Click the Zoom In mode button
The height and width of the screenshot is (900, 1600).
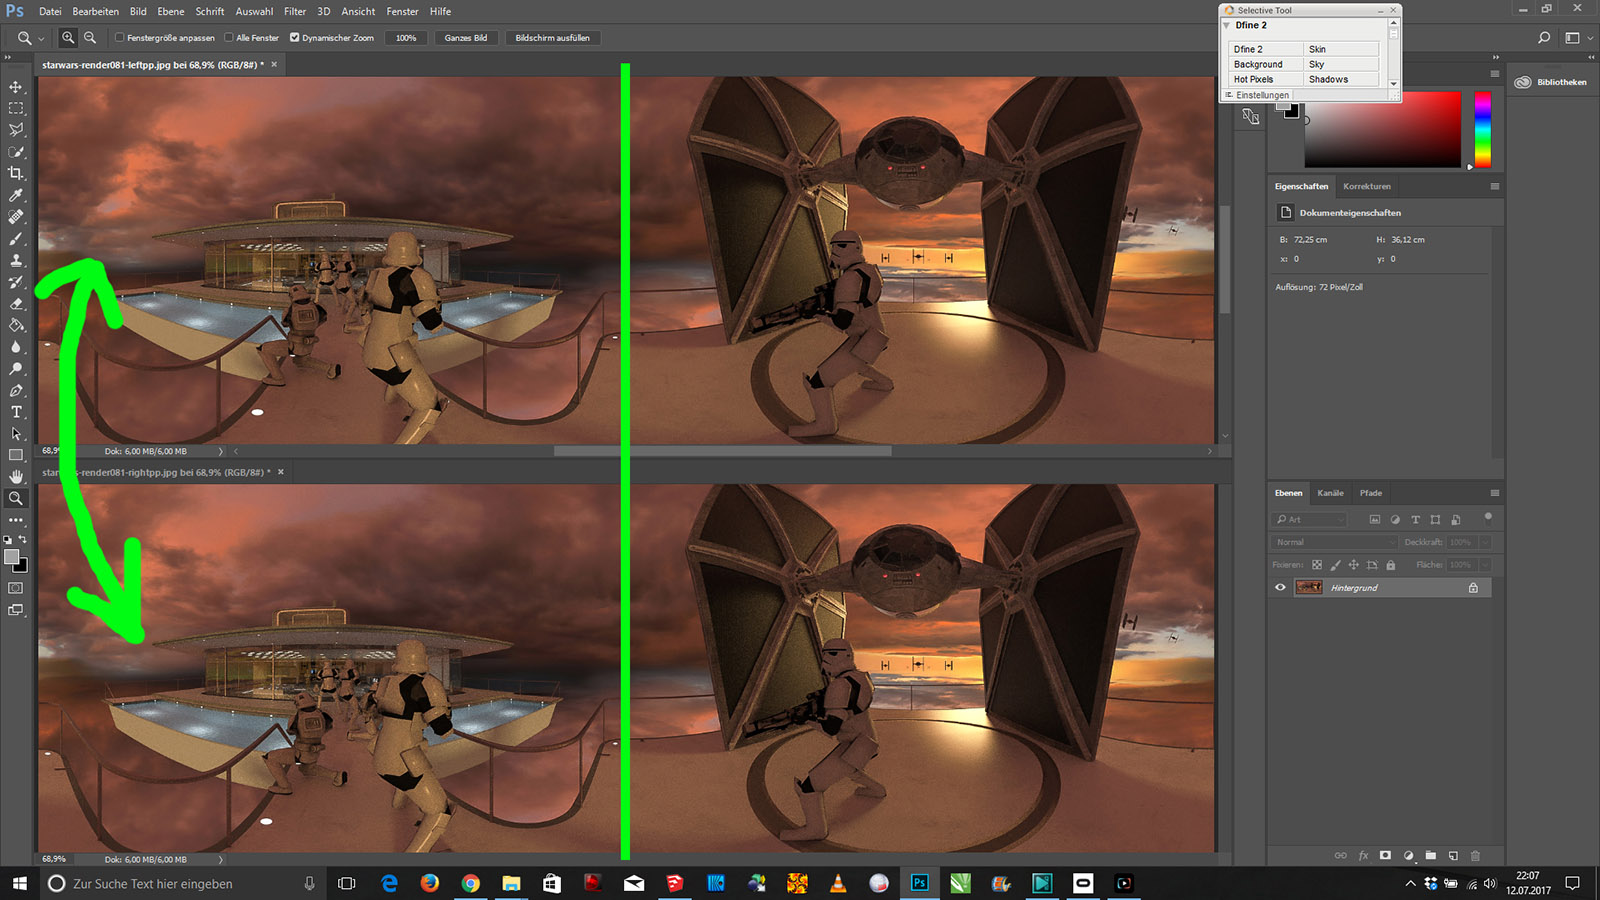coord(68,38)
